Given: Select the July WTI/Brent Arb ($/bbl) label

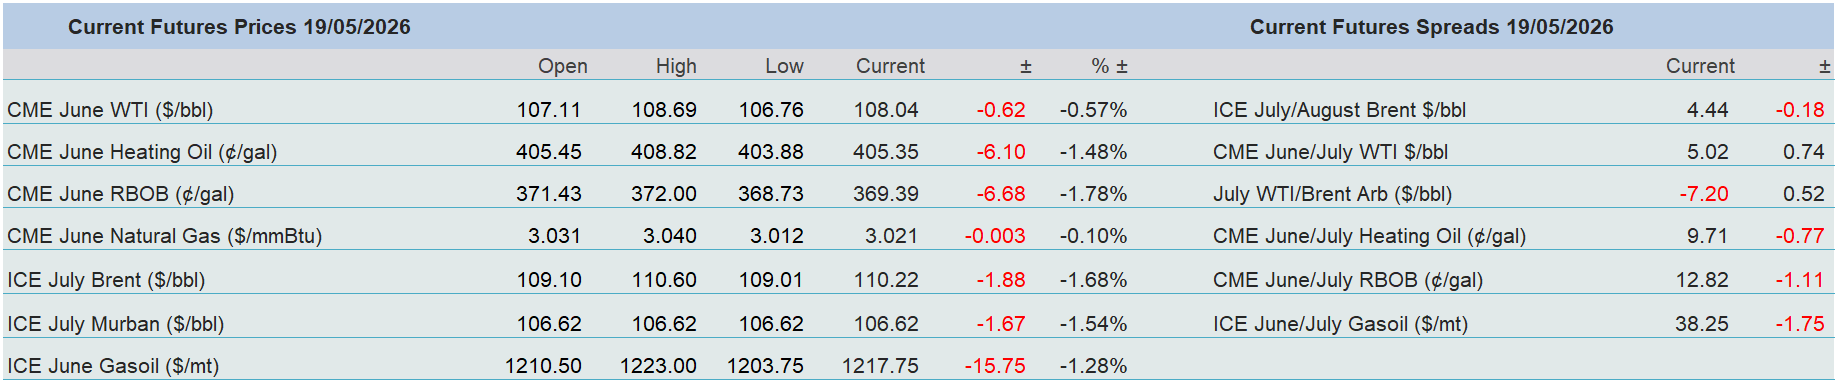Looking at the screenshot, I should [x=1332, y=194].
